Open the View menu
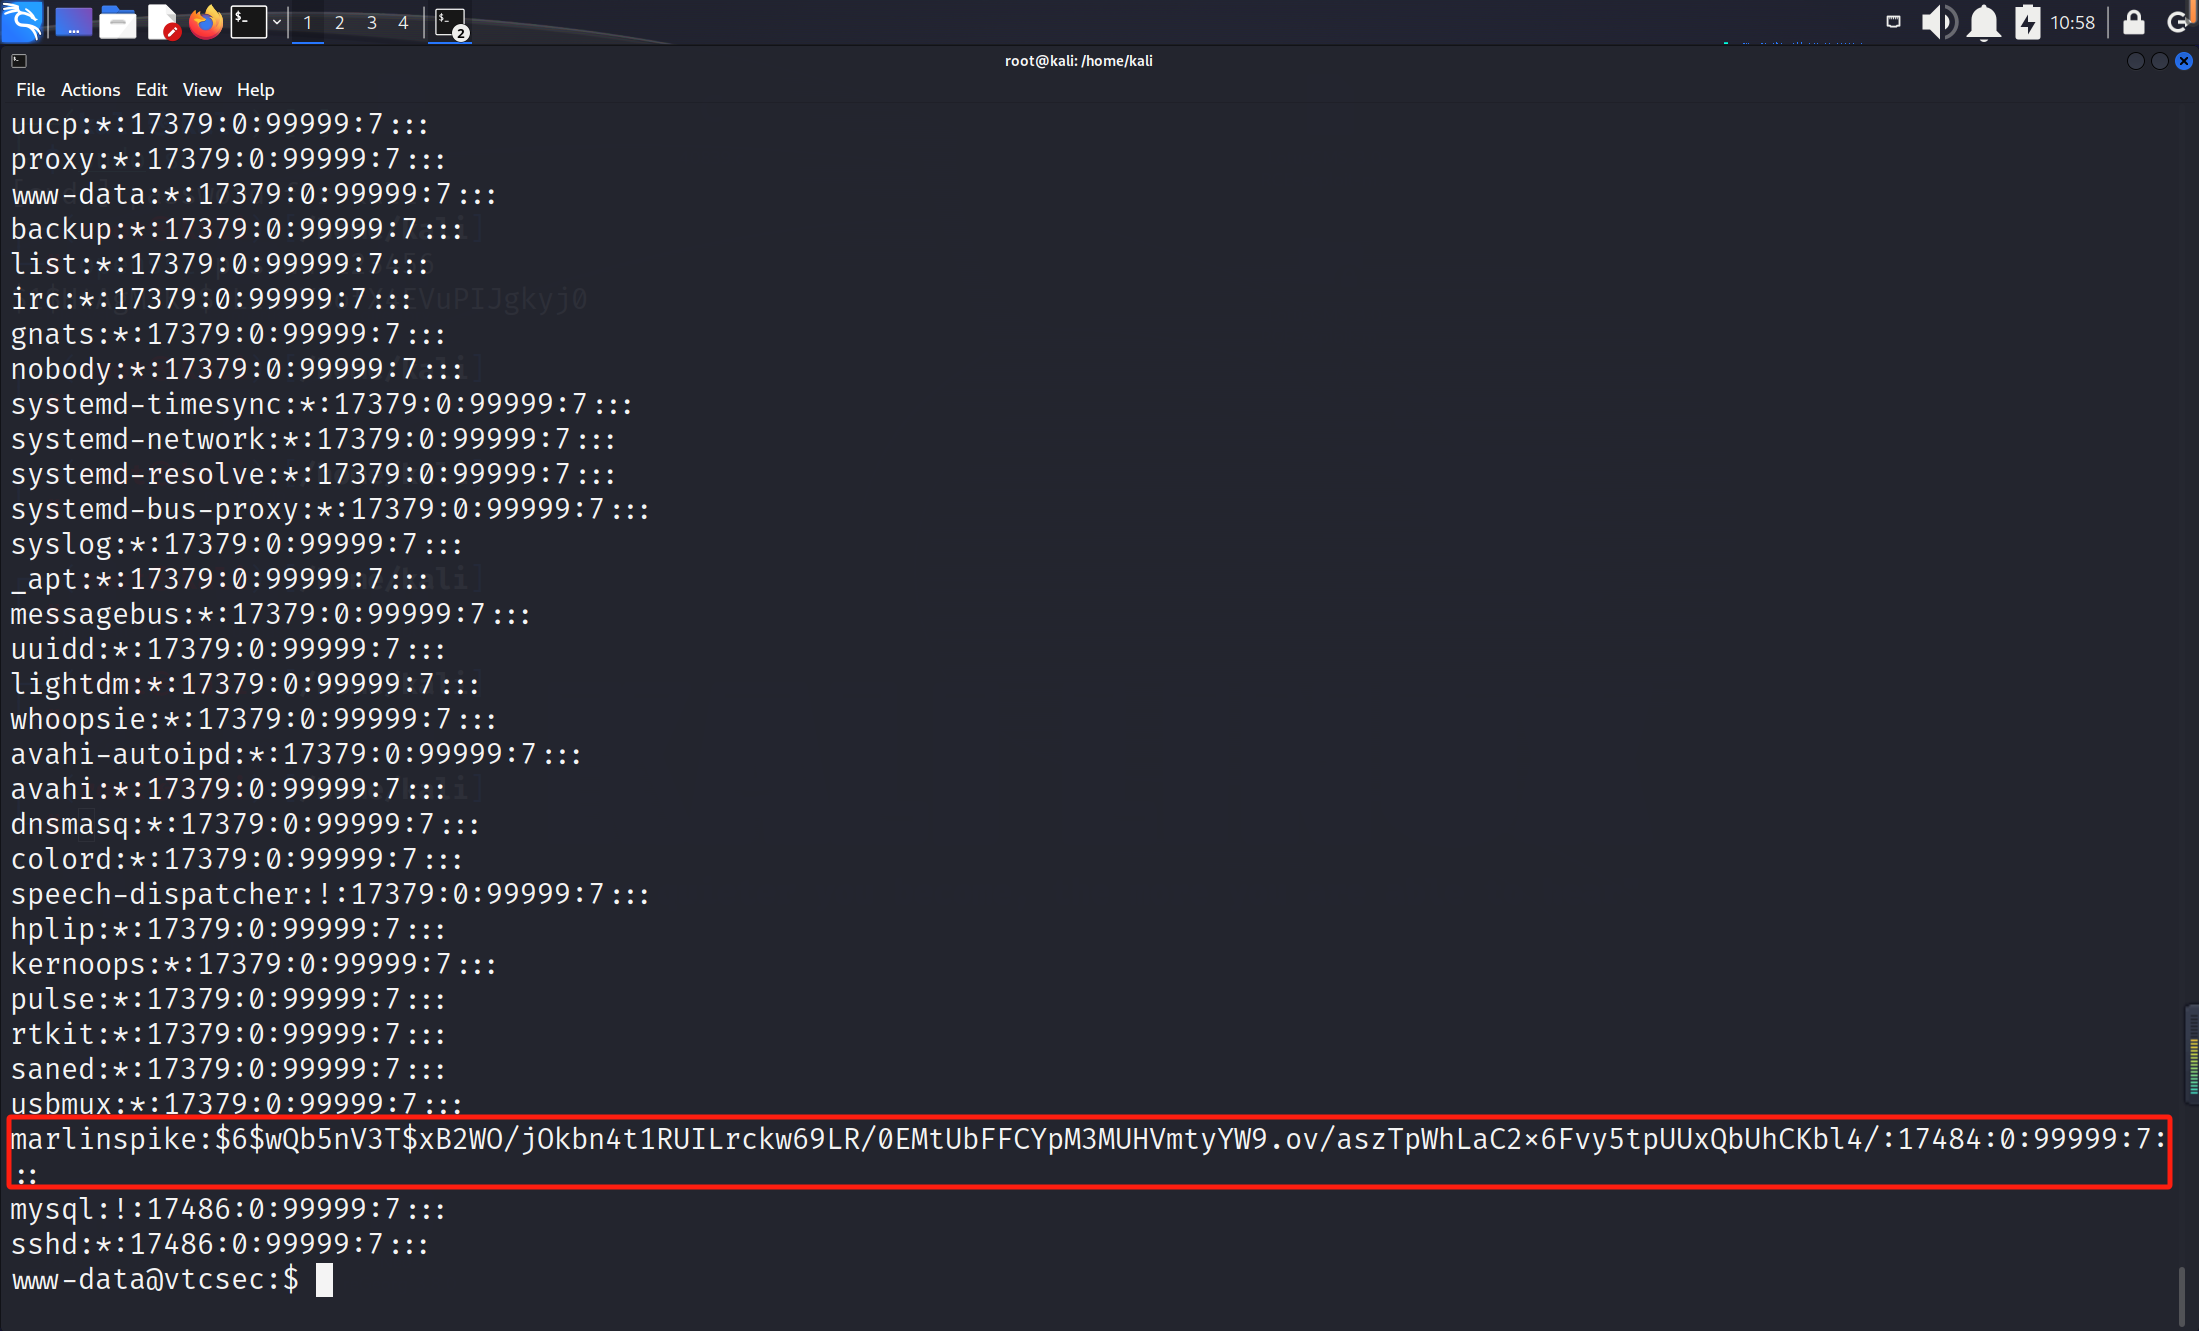This screenshot has width=2199, height=1331. coord(202,89)
